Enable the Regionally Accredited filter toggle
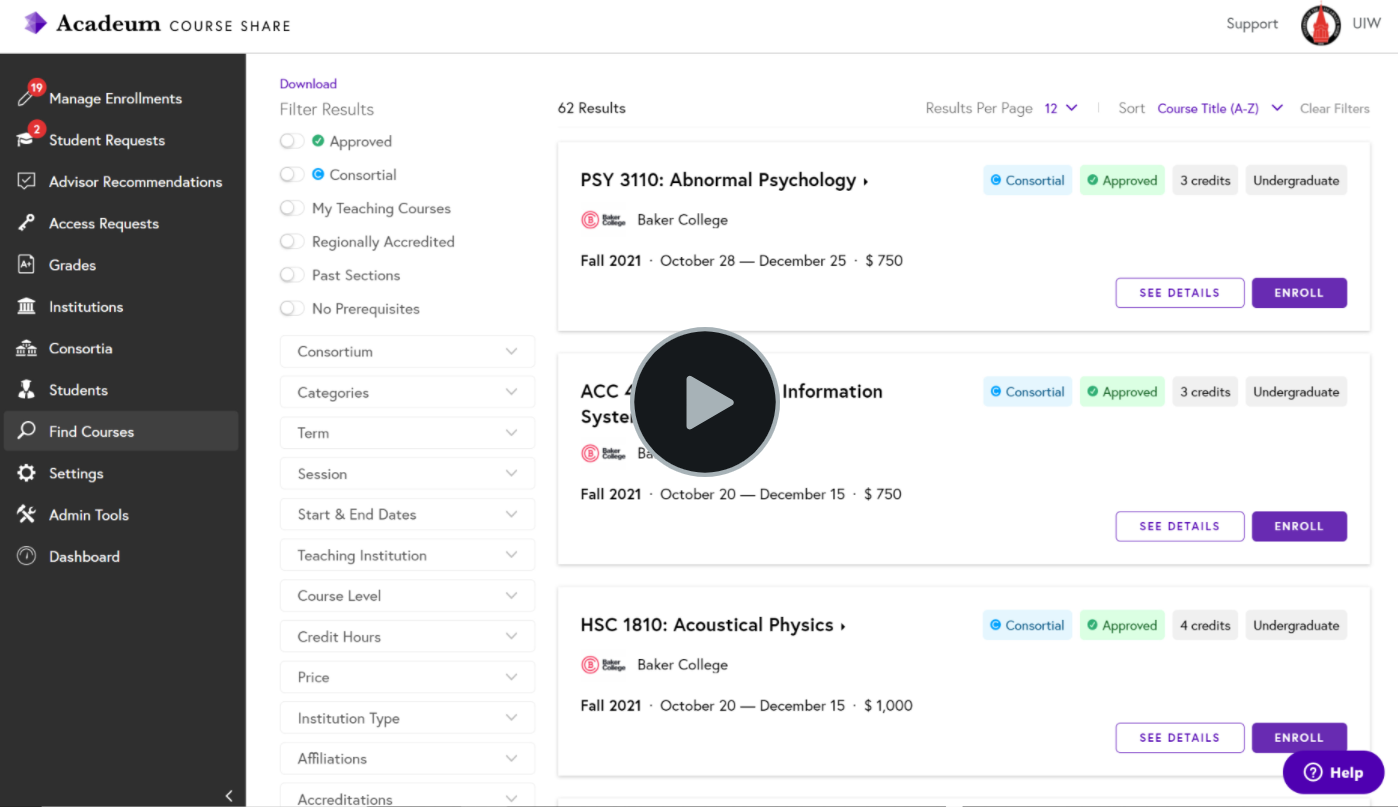 click(x=292, y=242)
